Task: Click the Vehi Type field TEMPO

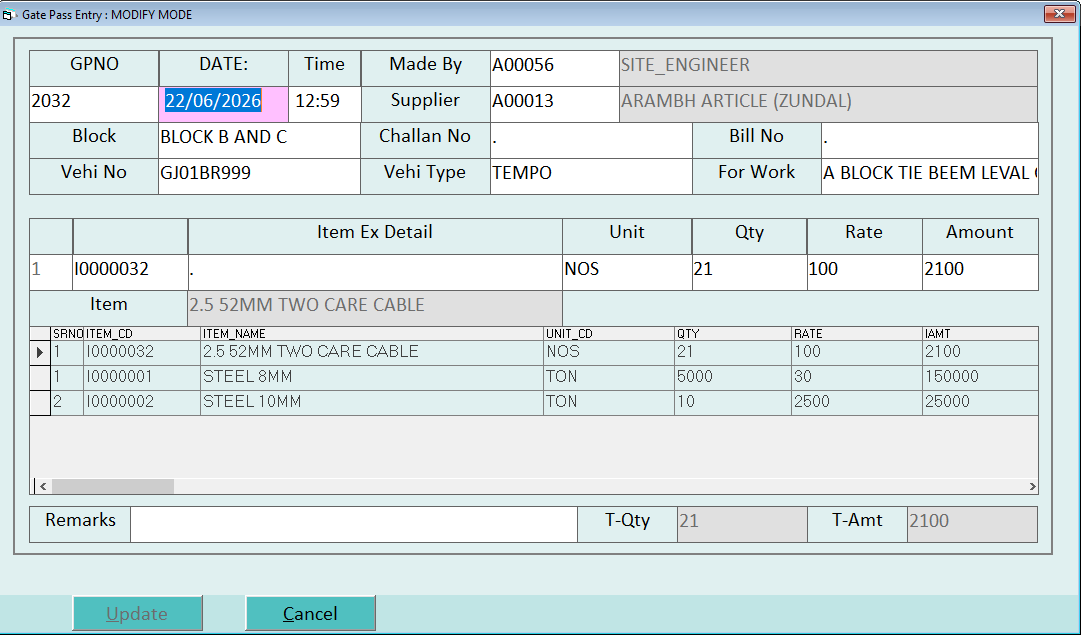Action: pyautogui.click(x=591, y=176)
